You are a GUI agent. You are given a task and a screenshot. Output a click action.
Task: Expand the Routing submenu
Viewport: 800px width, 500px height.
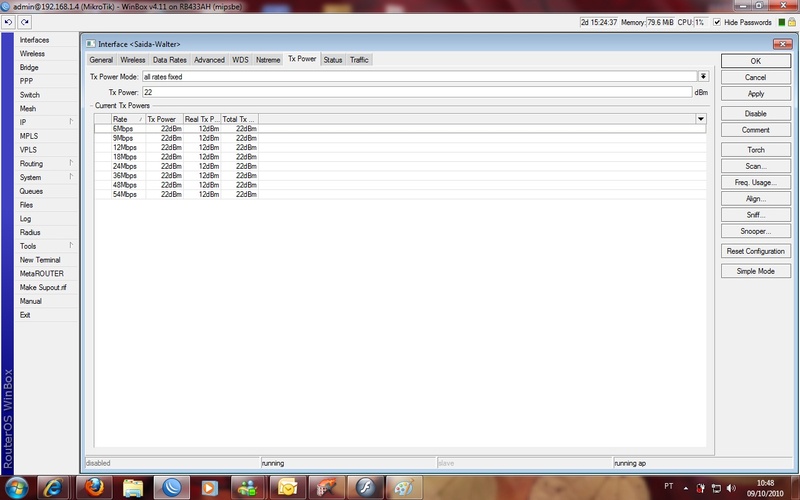click(x=46, y=164)
